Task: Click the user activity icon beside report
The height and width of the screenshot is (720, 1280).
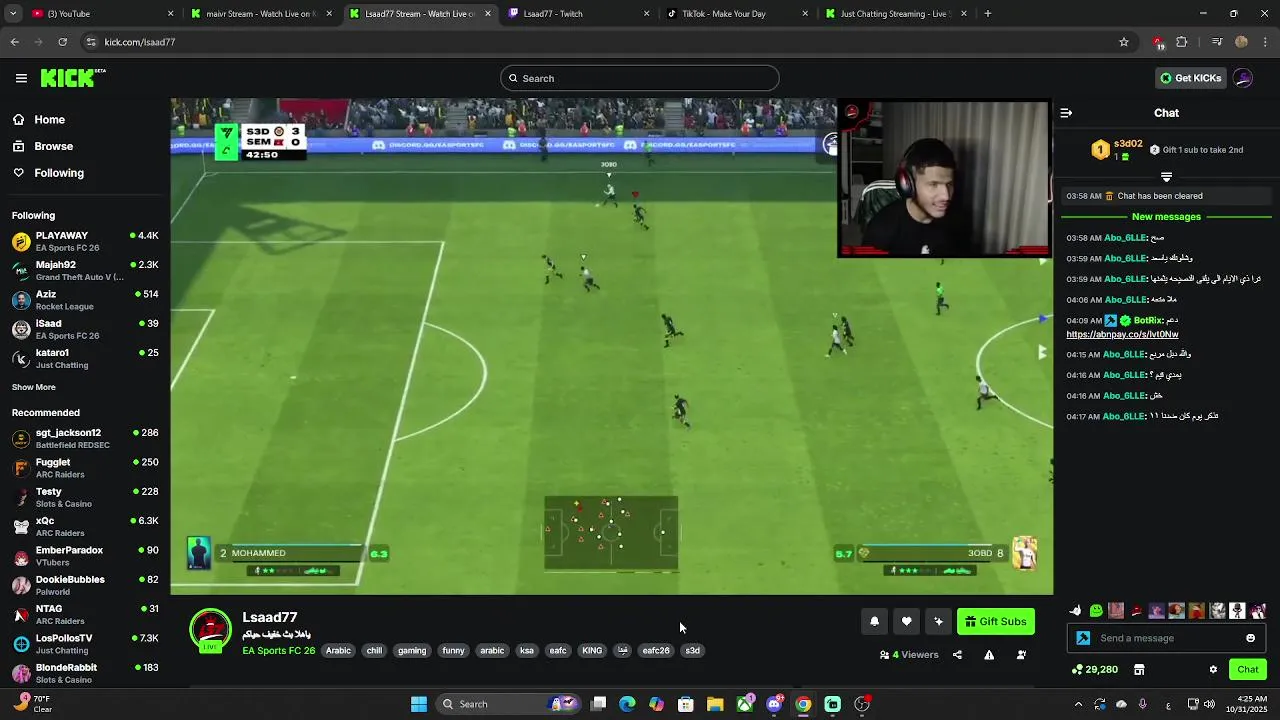Action: click(x=1021, y=655)
